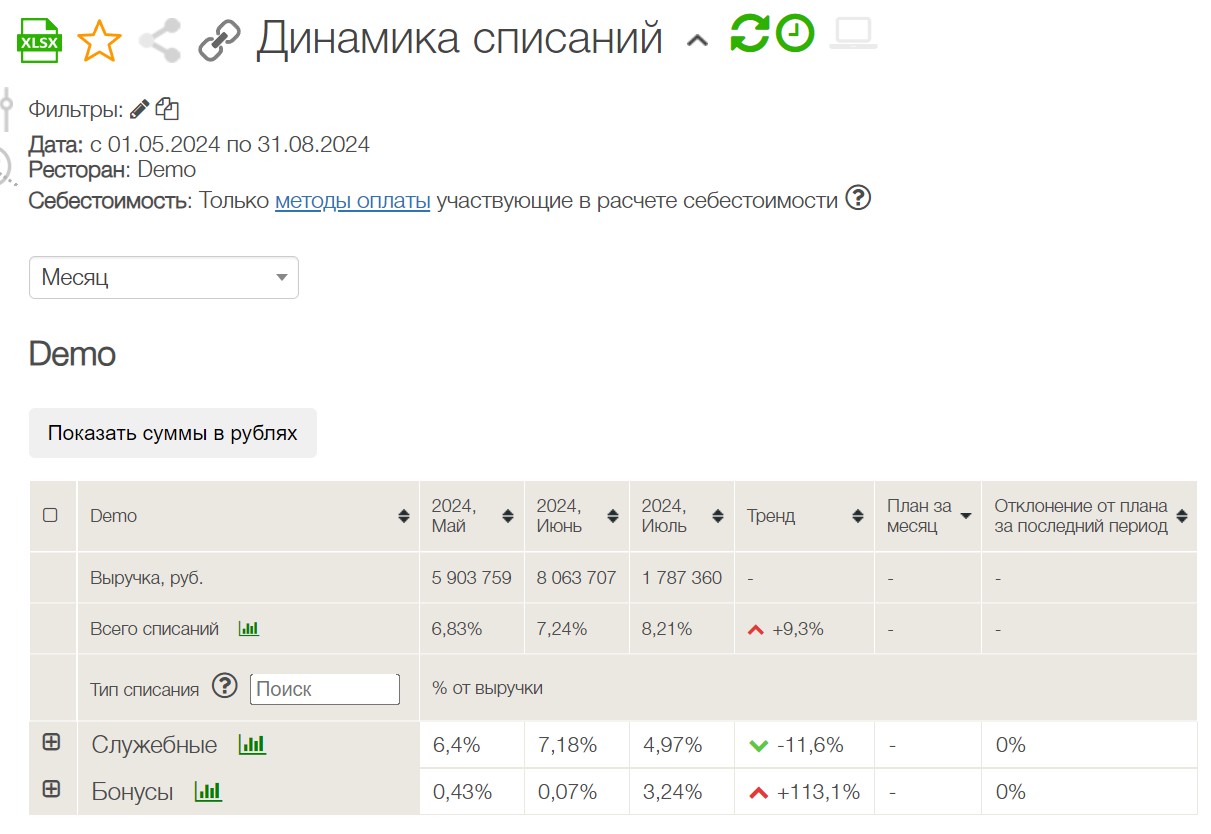Copy filters using the duplicate icon
1211x834 pixels.
167,109
